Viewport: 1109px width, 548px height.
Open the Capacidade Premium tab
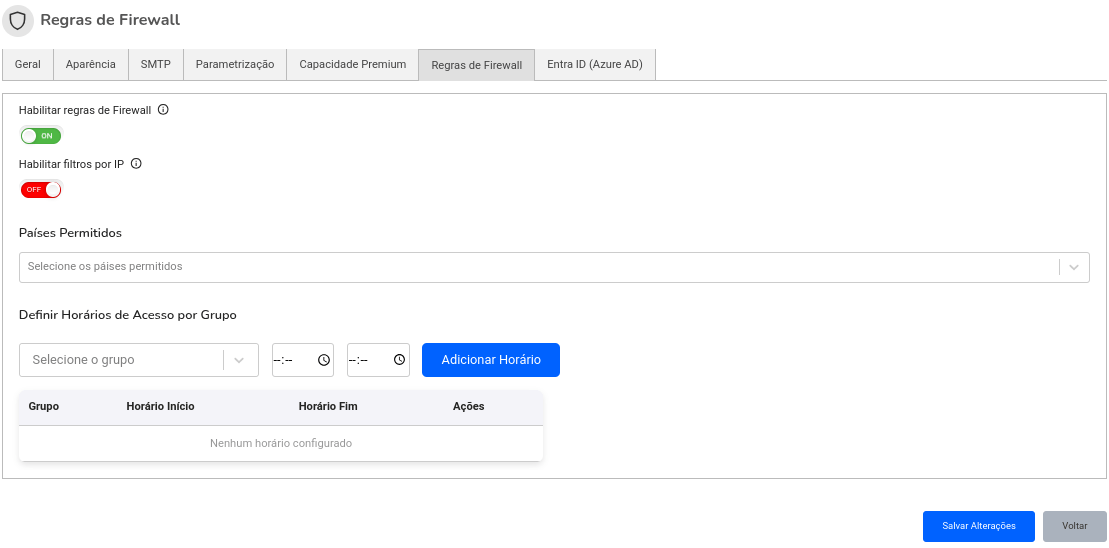click(353, 65)
